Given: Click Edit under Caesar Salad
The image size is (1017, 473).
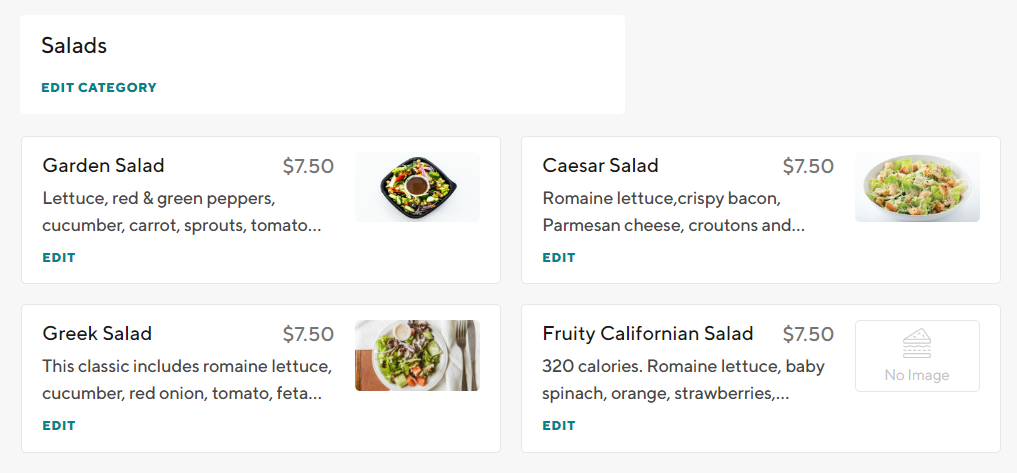Looking at the screenshot, I should [x=559, y=257].
